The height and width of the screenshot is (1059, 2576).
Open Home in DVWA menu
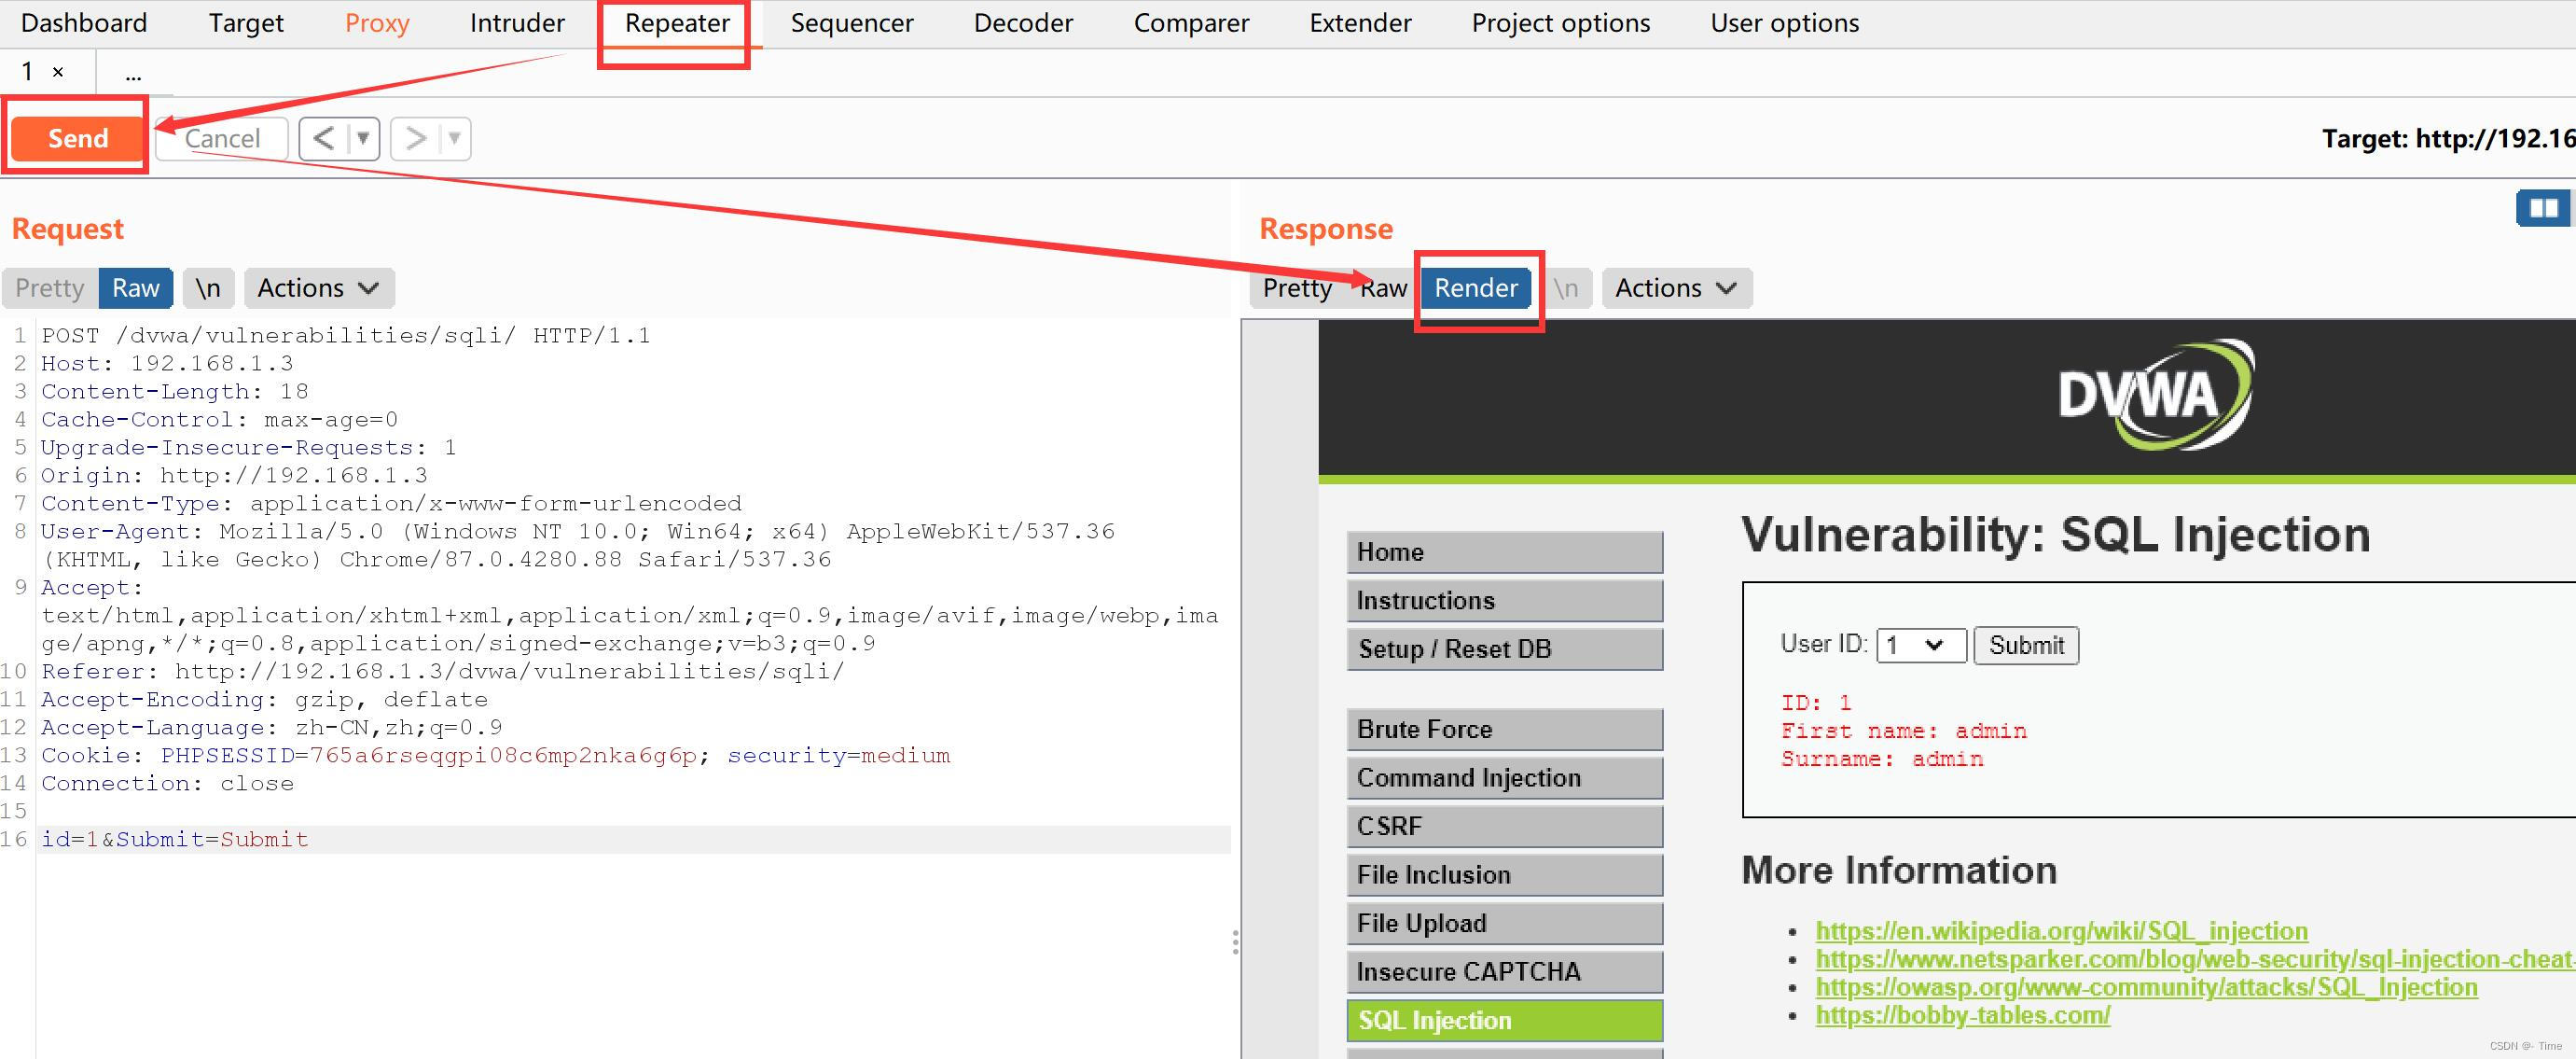(x=1505, y=552)
